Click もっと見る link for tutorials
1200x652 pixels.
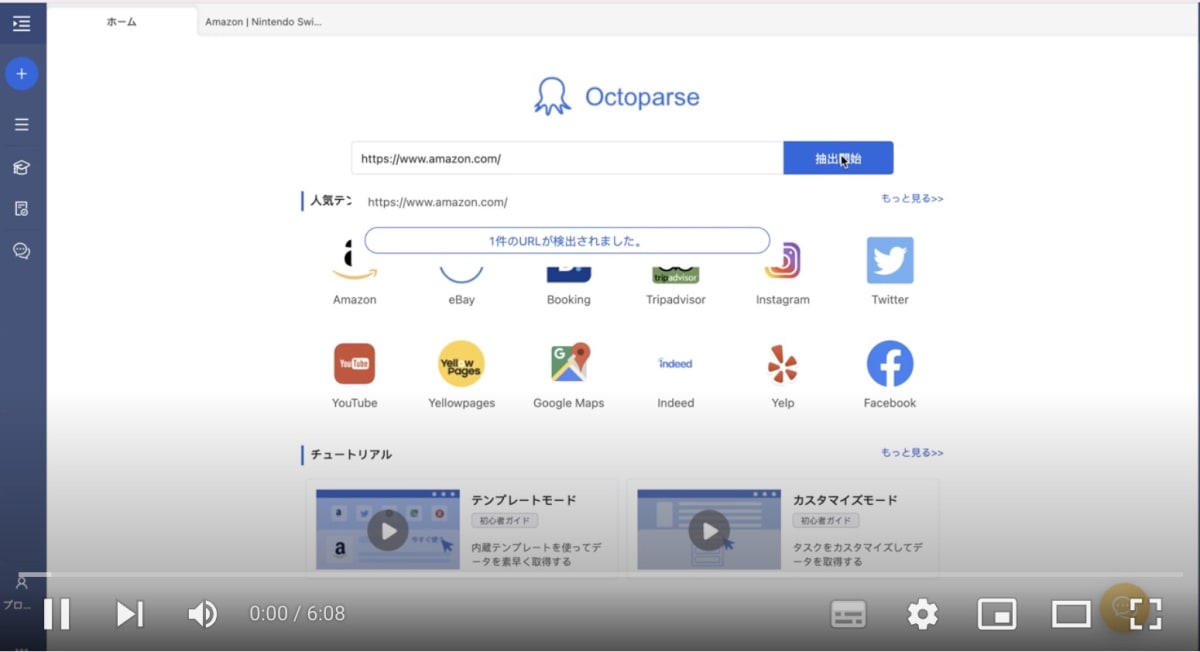click(x=912, y=453)
